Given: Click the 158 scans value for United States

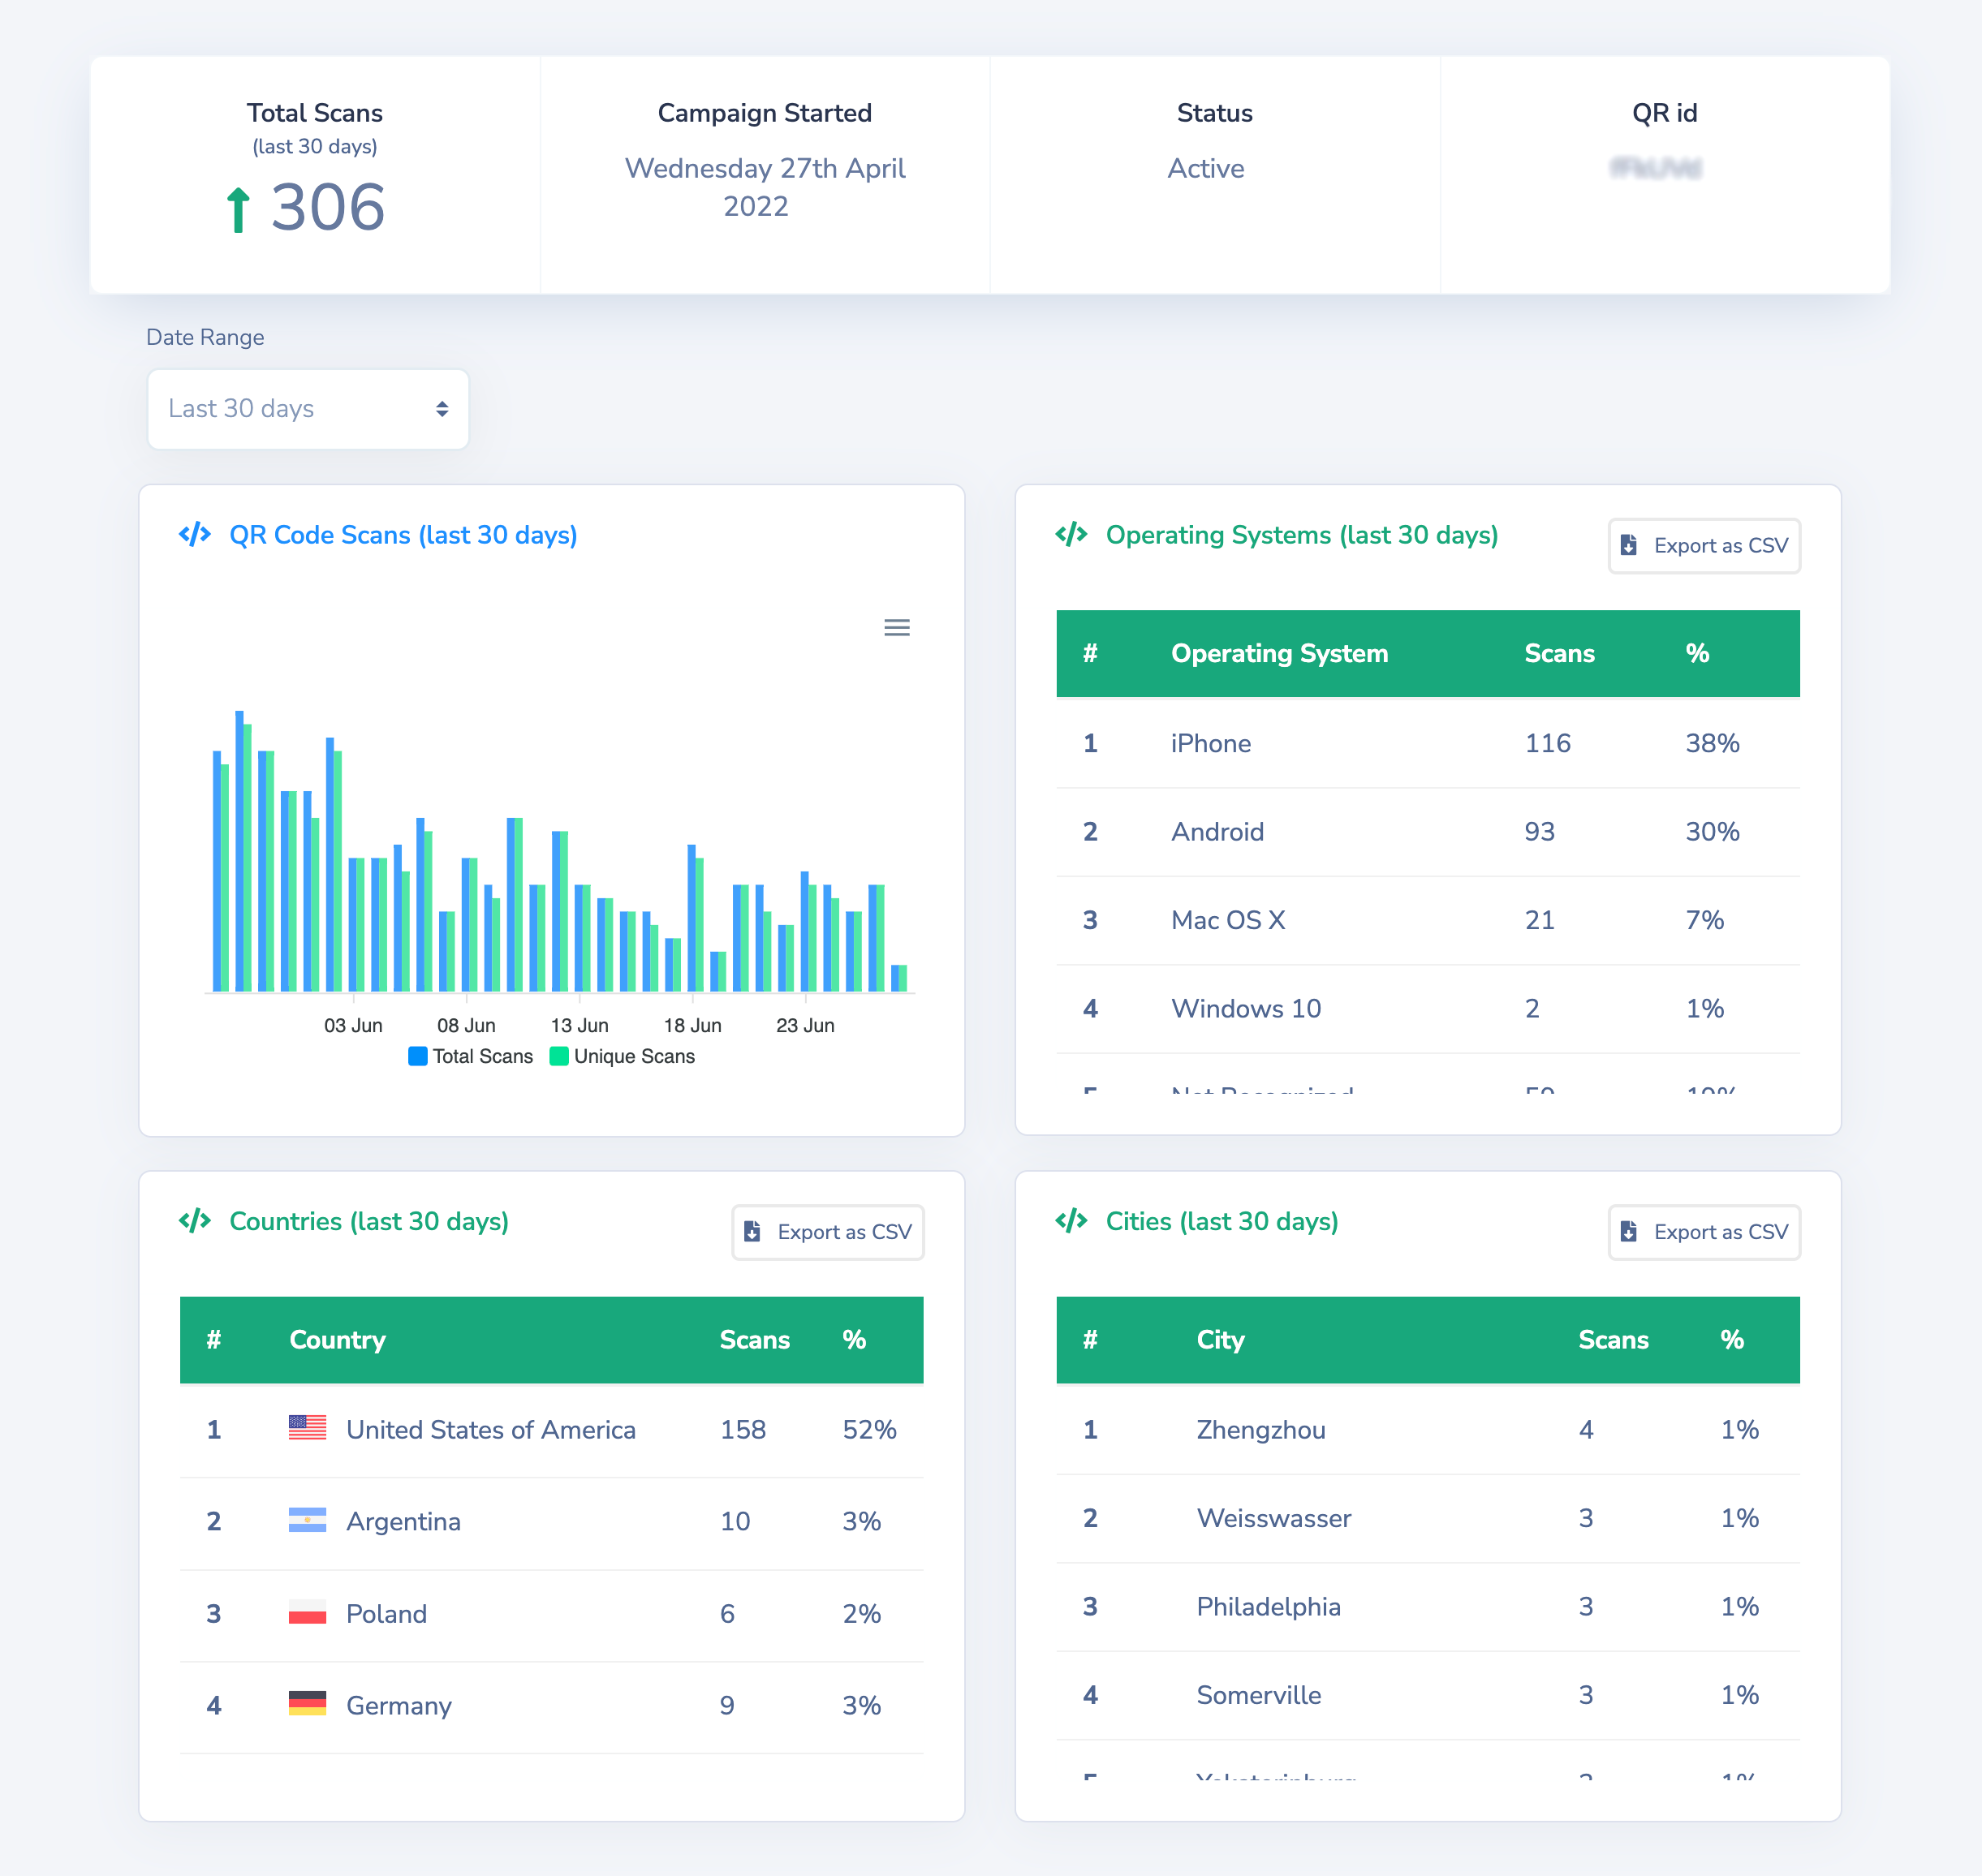Looking at the screenshot, I should point(743,1429).
